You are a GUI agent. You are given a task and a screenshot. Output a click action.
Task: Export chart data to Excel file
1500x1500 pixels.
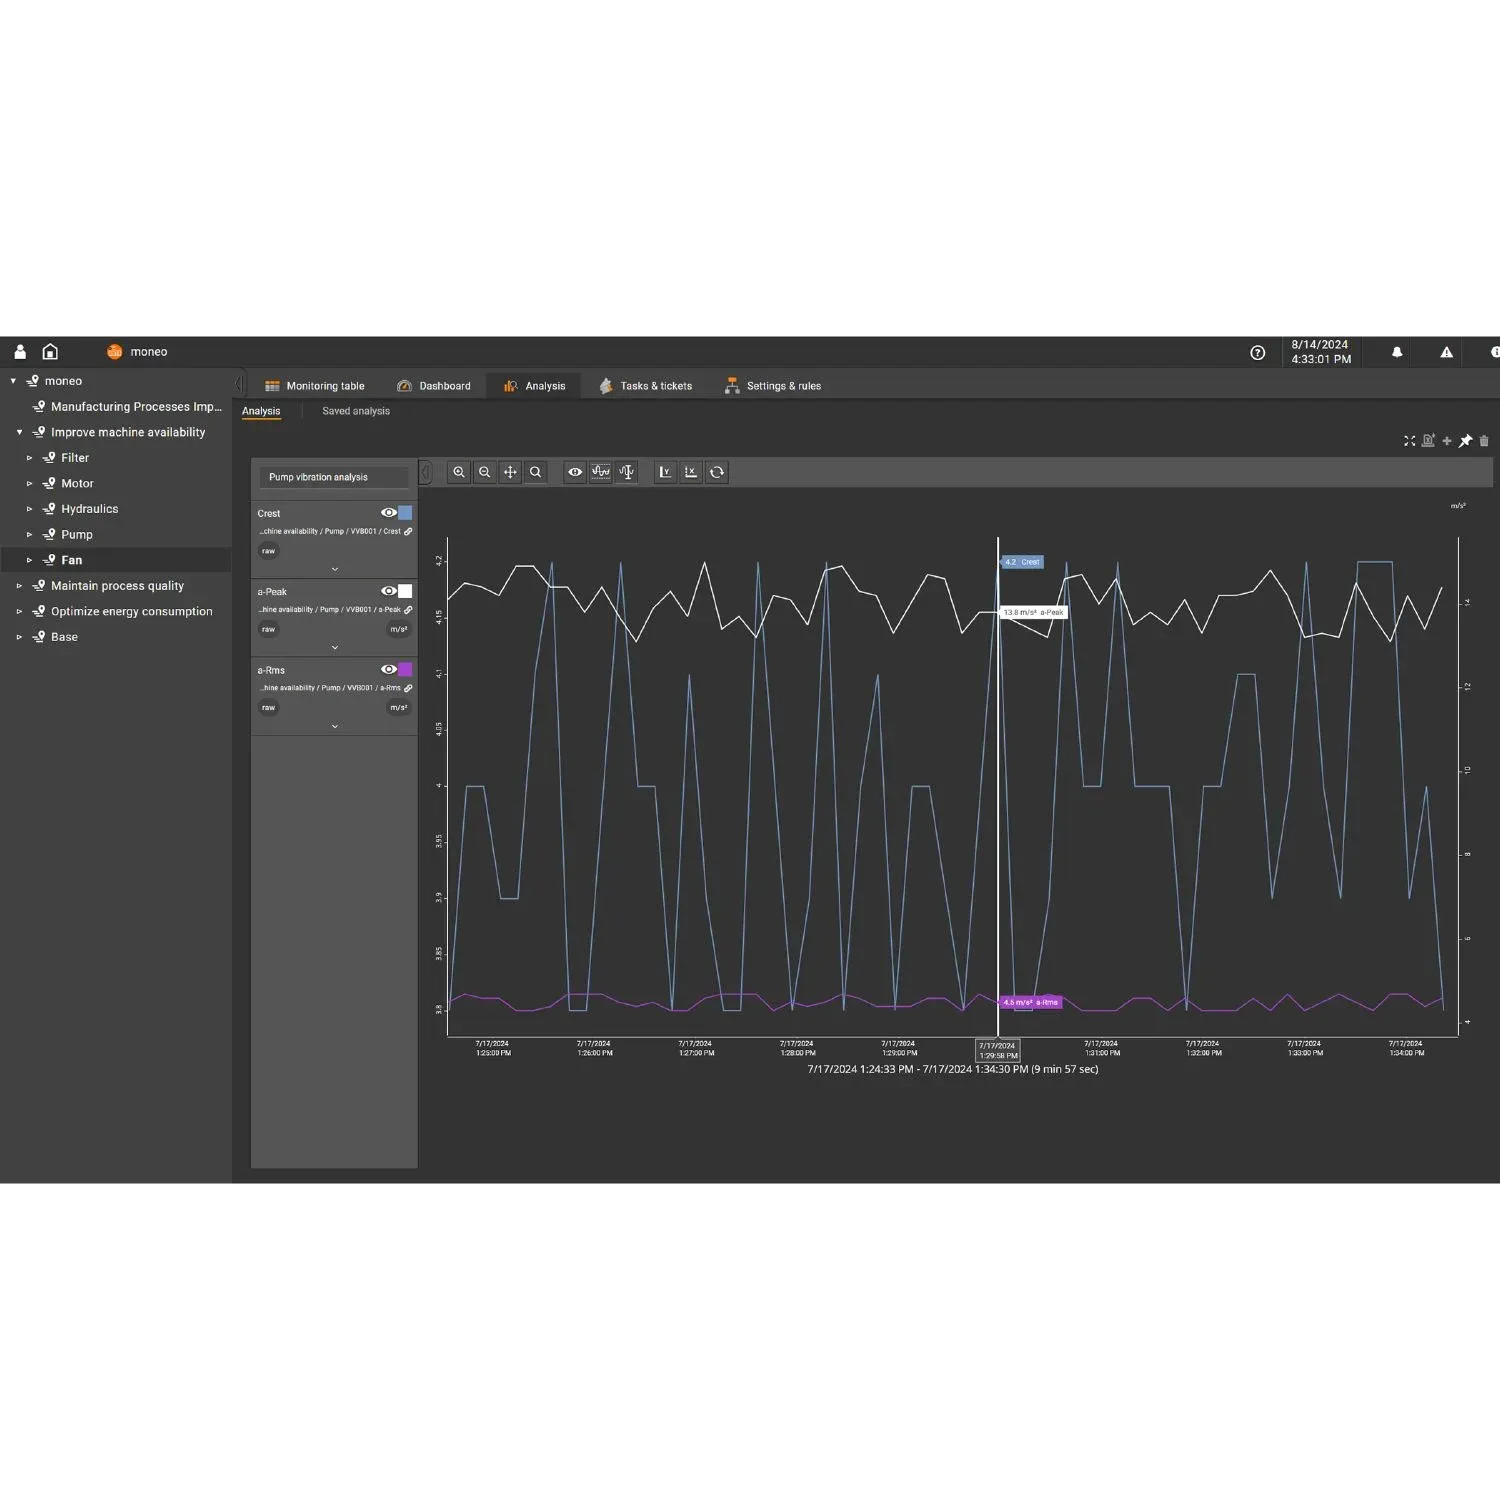coord(1428,441)
